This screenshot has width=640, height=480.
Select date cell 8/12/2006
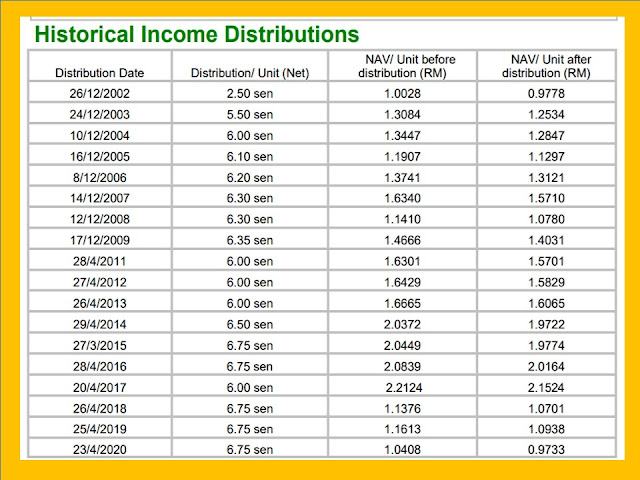click(x=100, y=178)
